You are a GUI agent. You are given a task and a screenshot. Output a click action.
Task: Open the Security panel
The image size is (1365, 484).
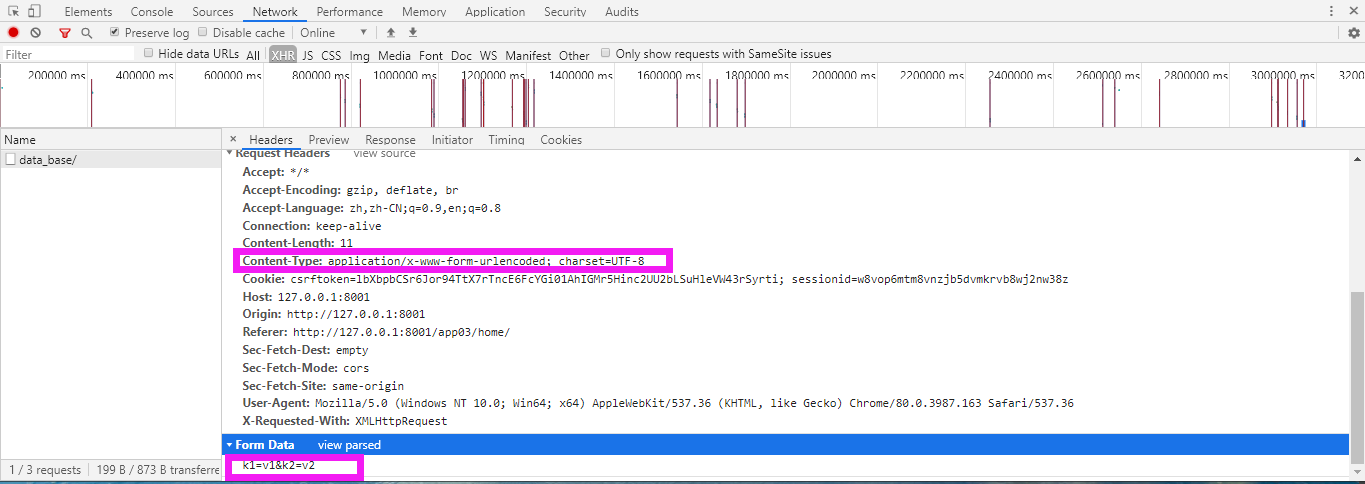click(x=565, y=12)
